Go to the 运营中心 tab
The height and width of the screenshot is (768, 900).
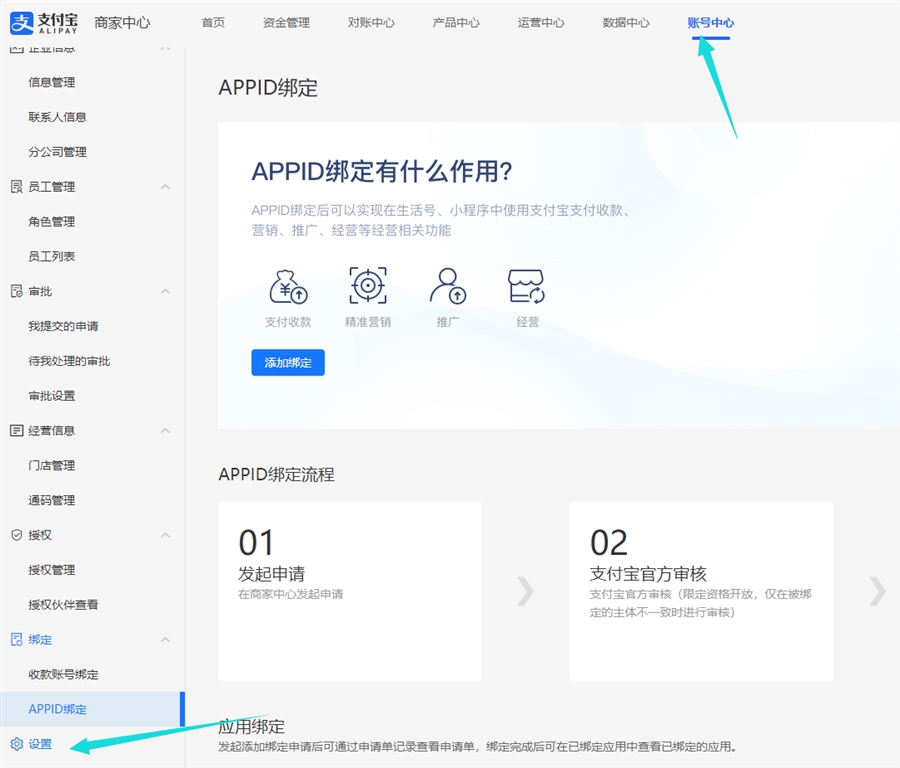point(541,22)
